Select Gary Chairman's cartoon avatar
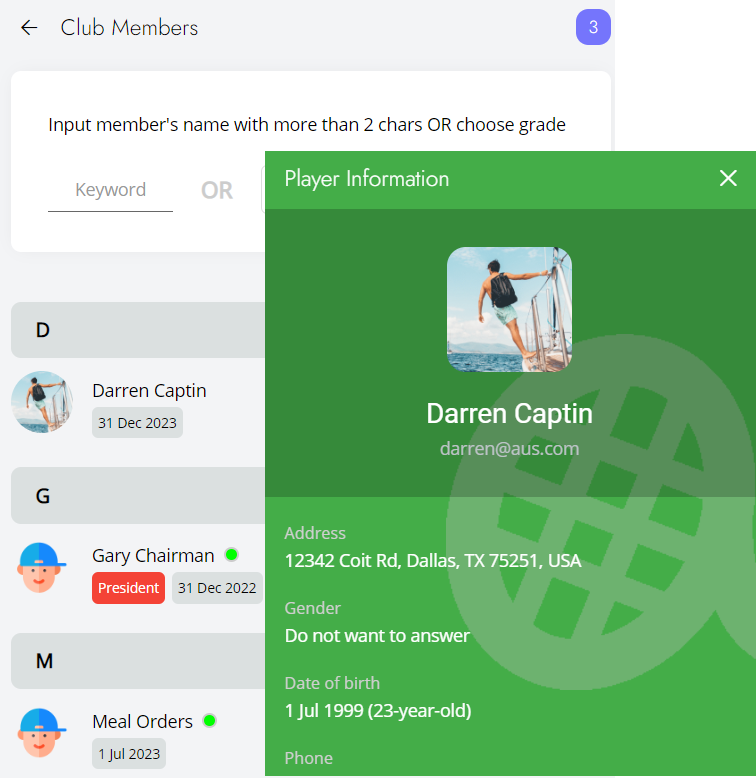Viewport: 756px width, 778px height. [x=42, y=567]
